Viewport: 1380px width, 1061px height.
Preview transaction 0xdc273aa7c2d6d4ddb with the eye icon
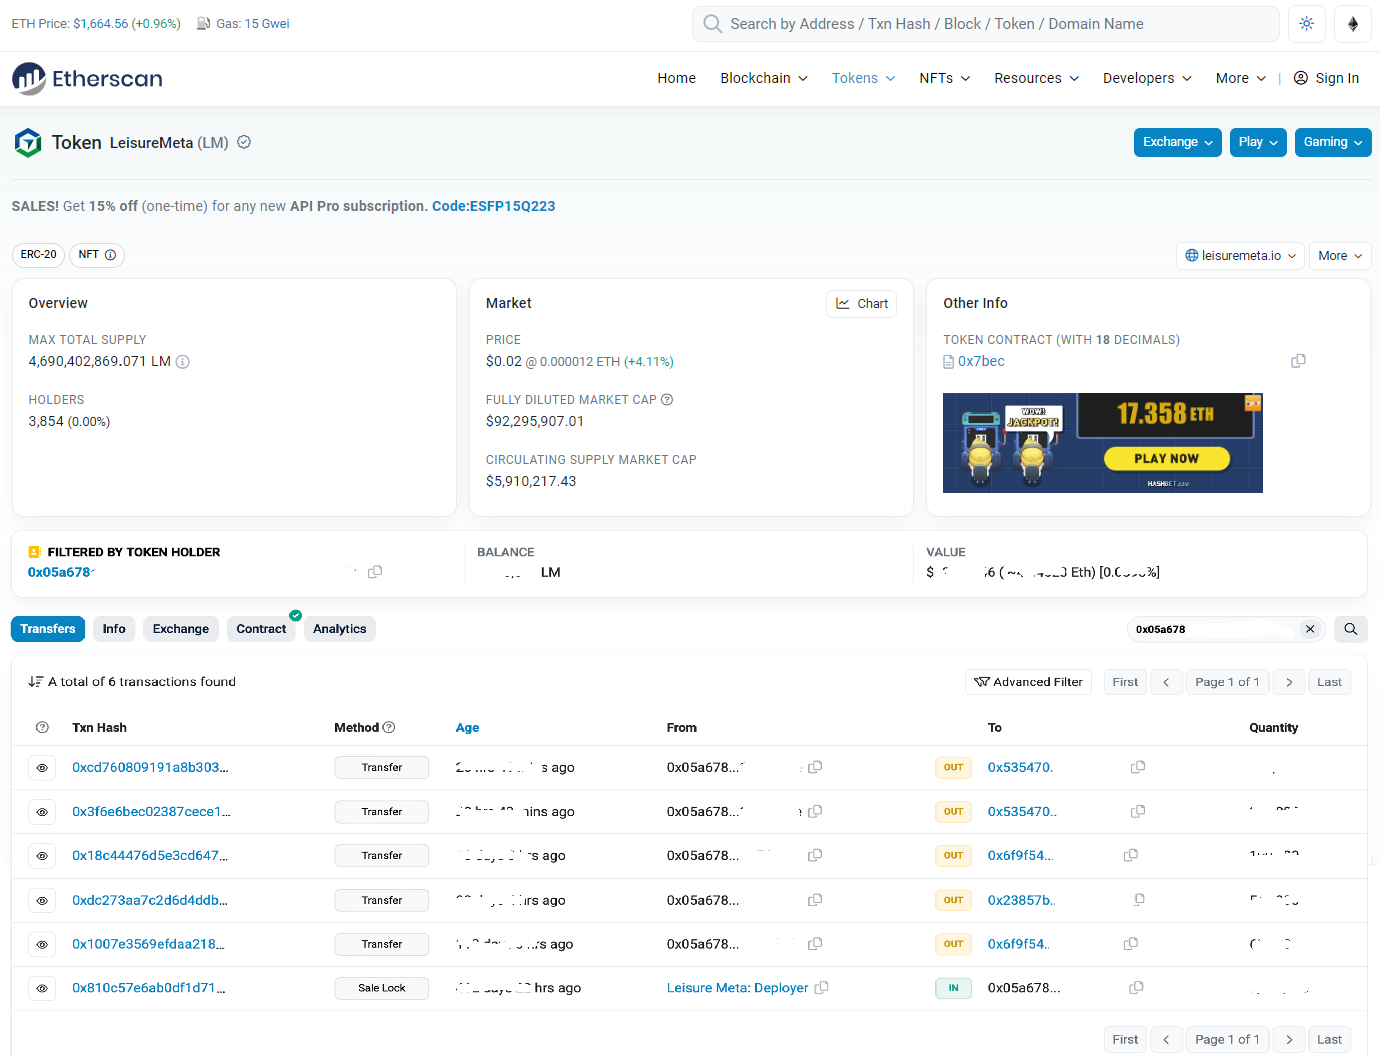pyautogui.click(x=42, y=901)
